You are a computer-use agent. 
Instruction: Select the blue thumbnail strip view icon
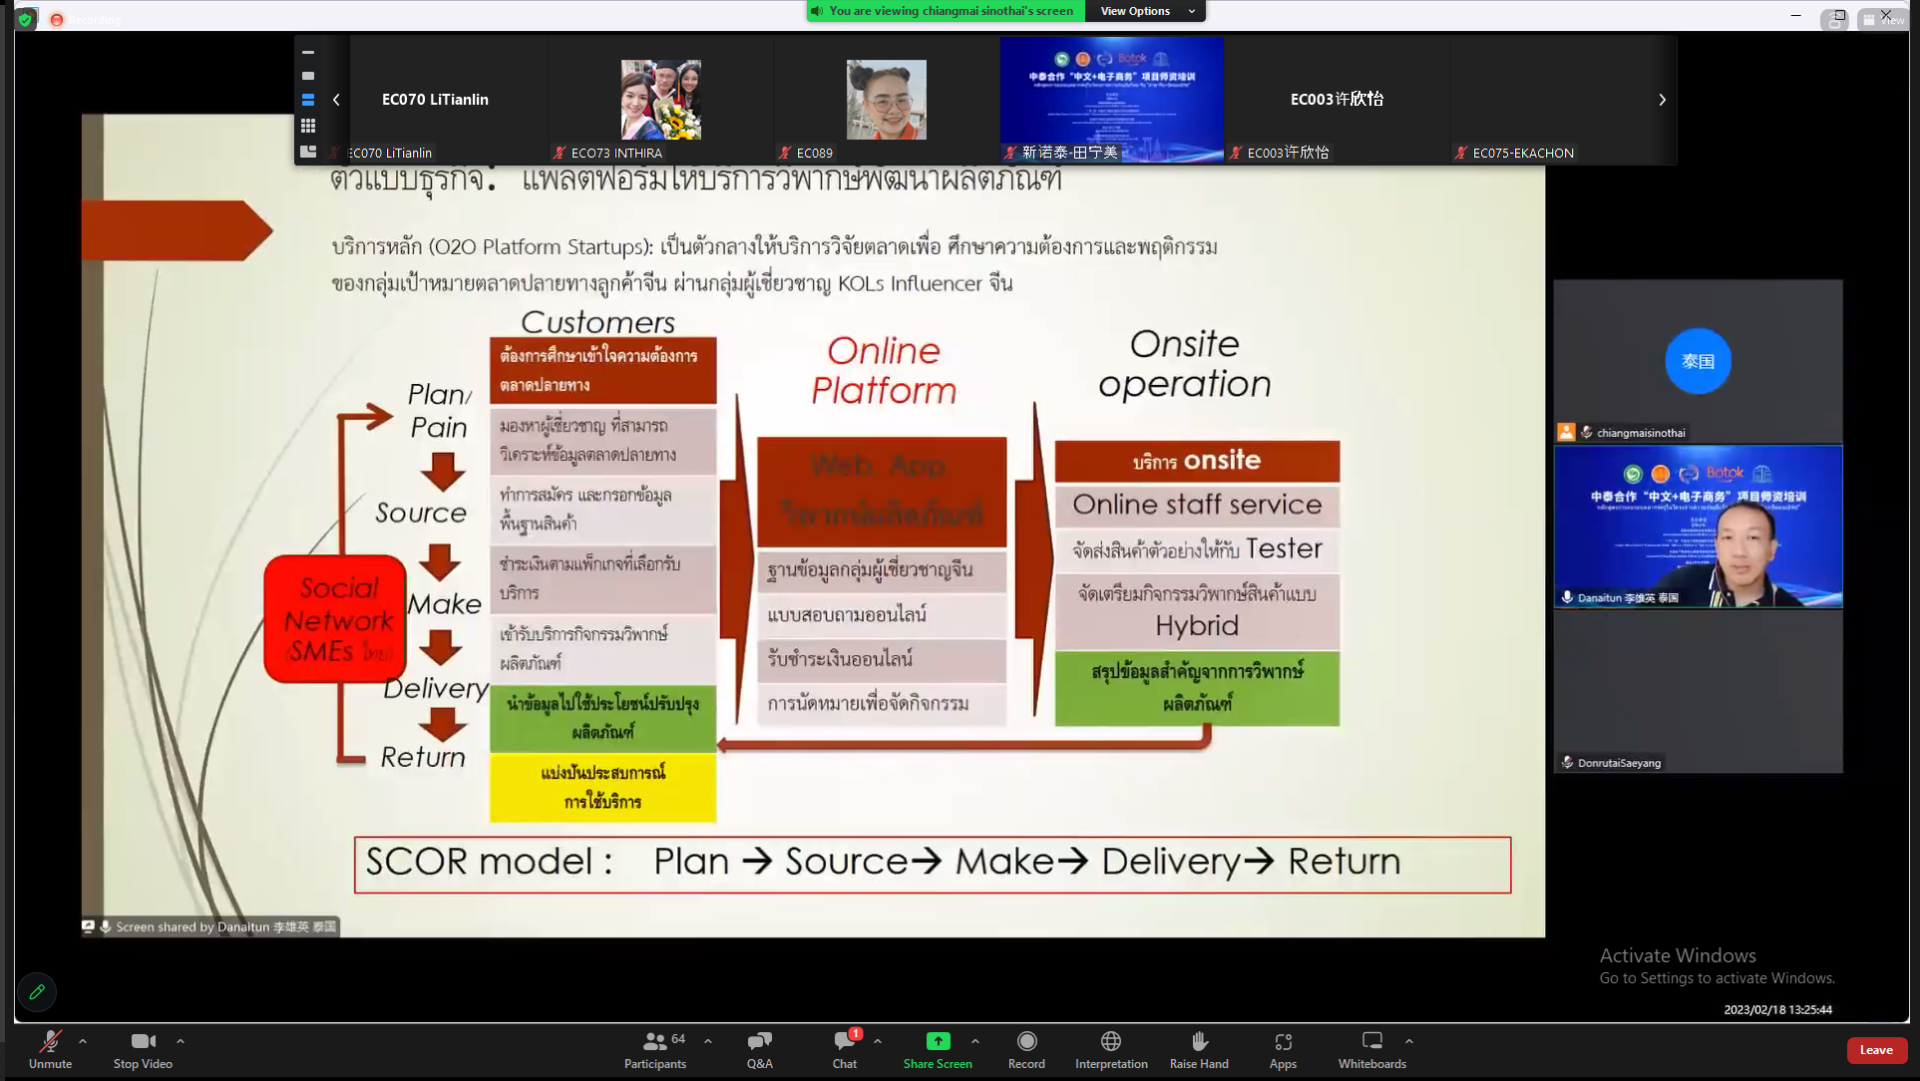[308, 100]
